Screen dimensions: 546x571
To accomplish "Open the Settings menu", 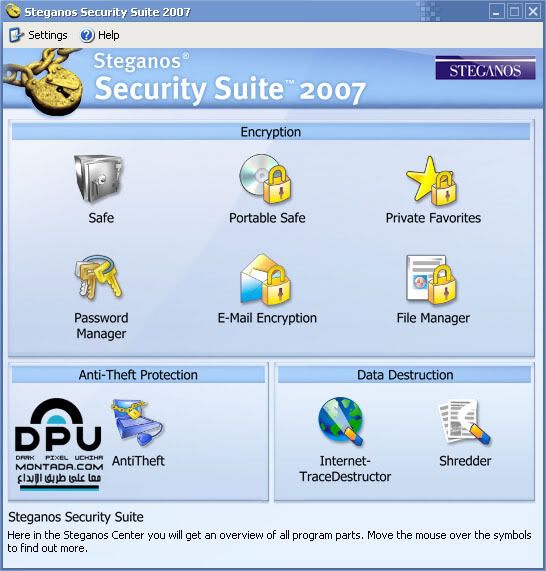I will 38,35.
